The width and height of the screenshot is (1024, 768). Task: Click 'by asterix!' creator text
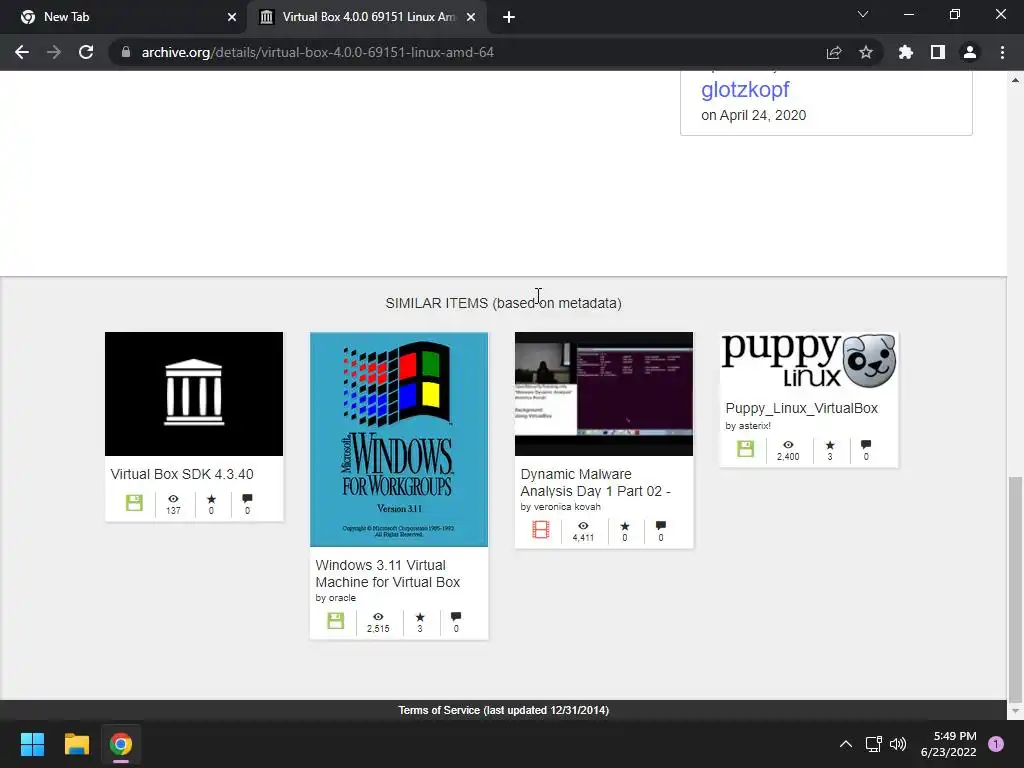click(x=748, y=426)
